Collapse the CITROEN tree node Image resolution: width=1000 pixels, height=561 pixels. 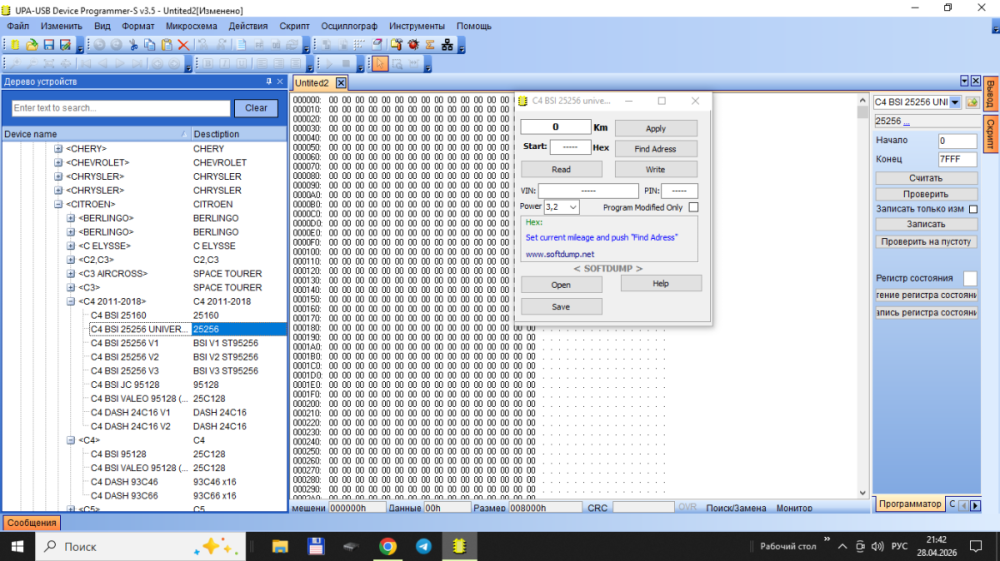pos(58,204)
